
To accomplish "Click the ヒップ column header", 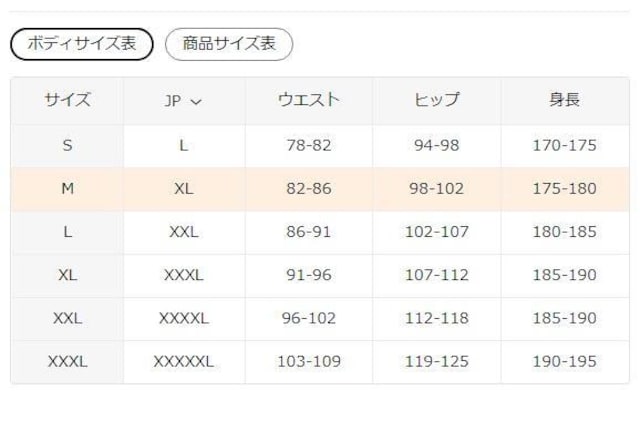I will pos(436,100).
